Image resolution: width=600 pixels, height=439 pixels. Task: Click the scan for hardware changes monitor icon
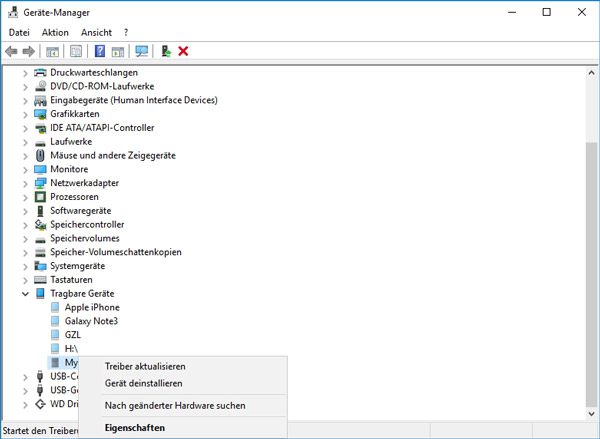[x=141, y=51]
